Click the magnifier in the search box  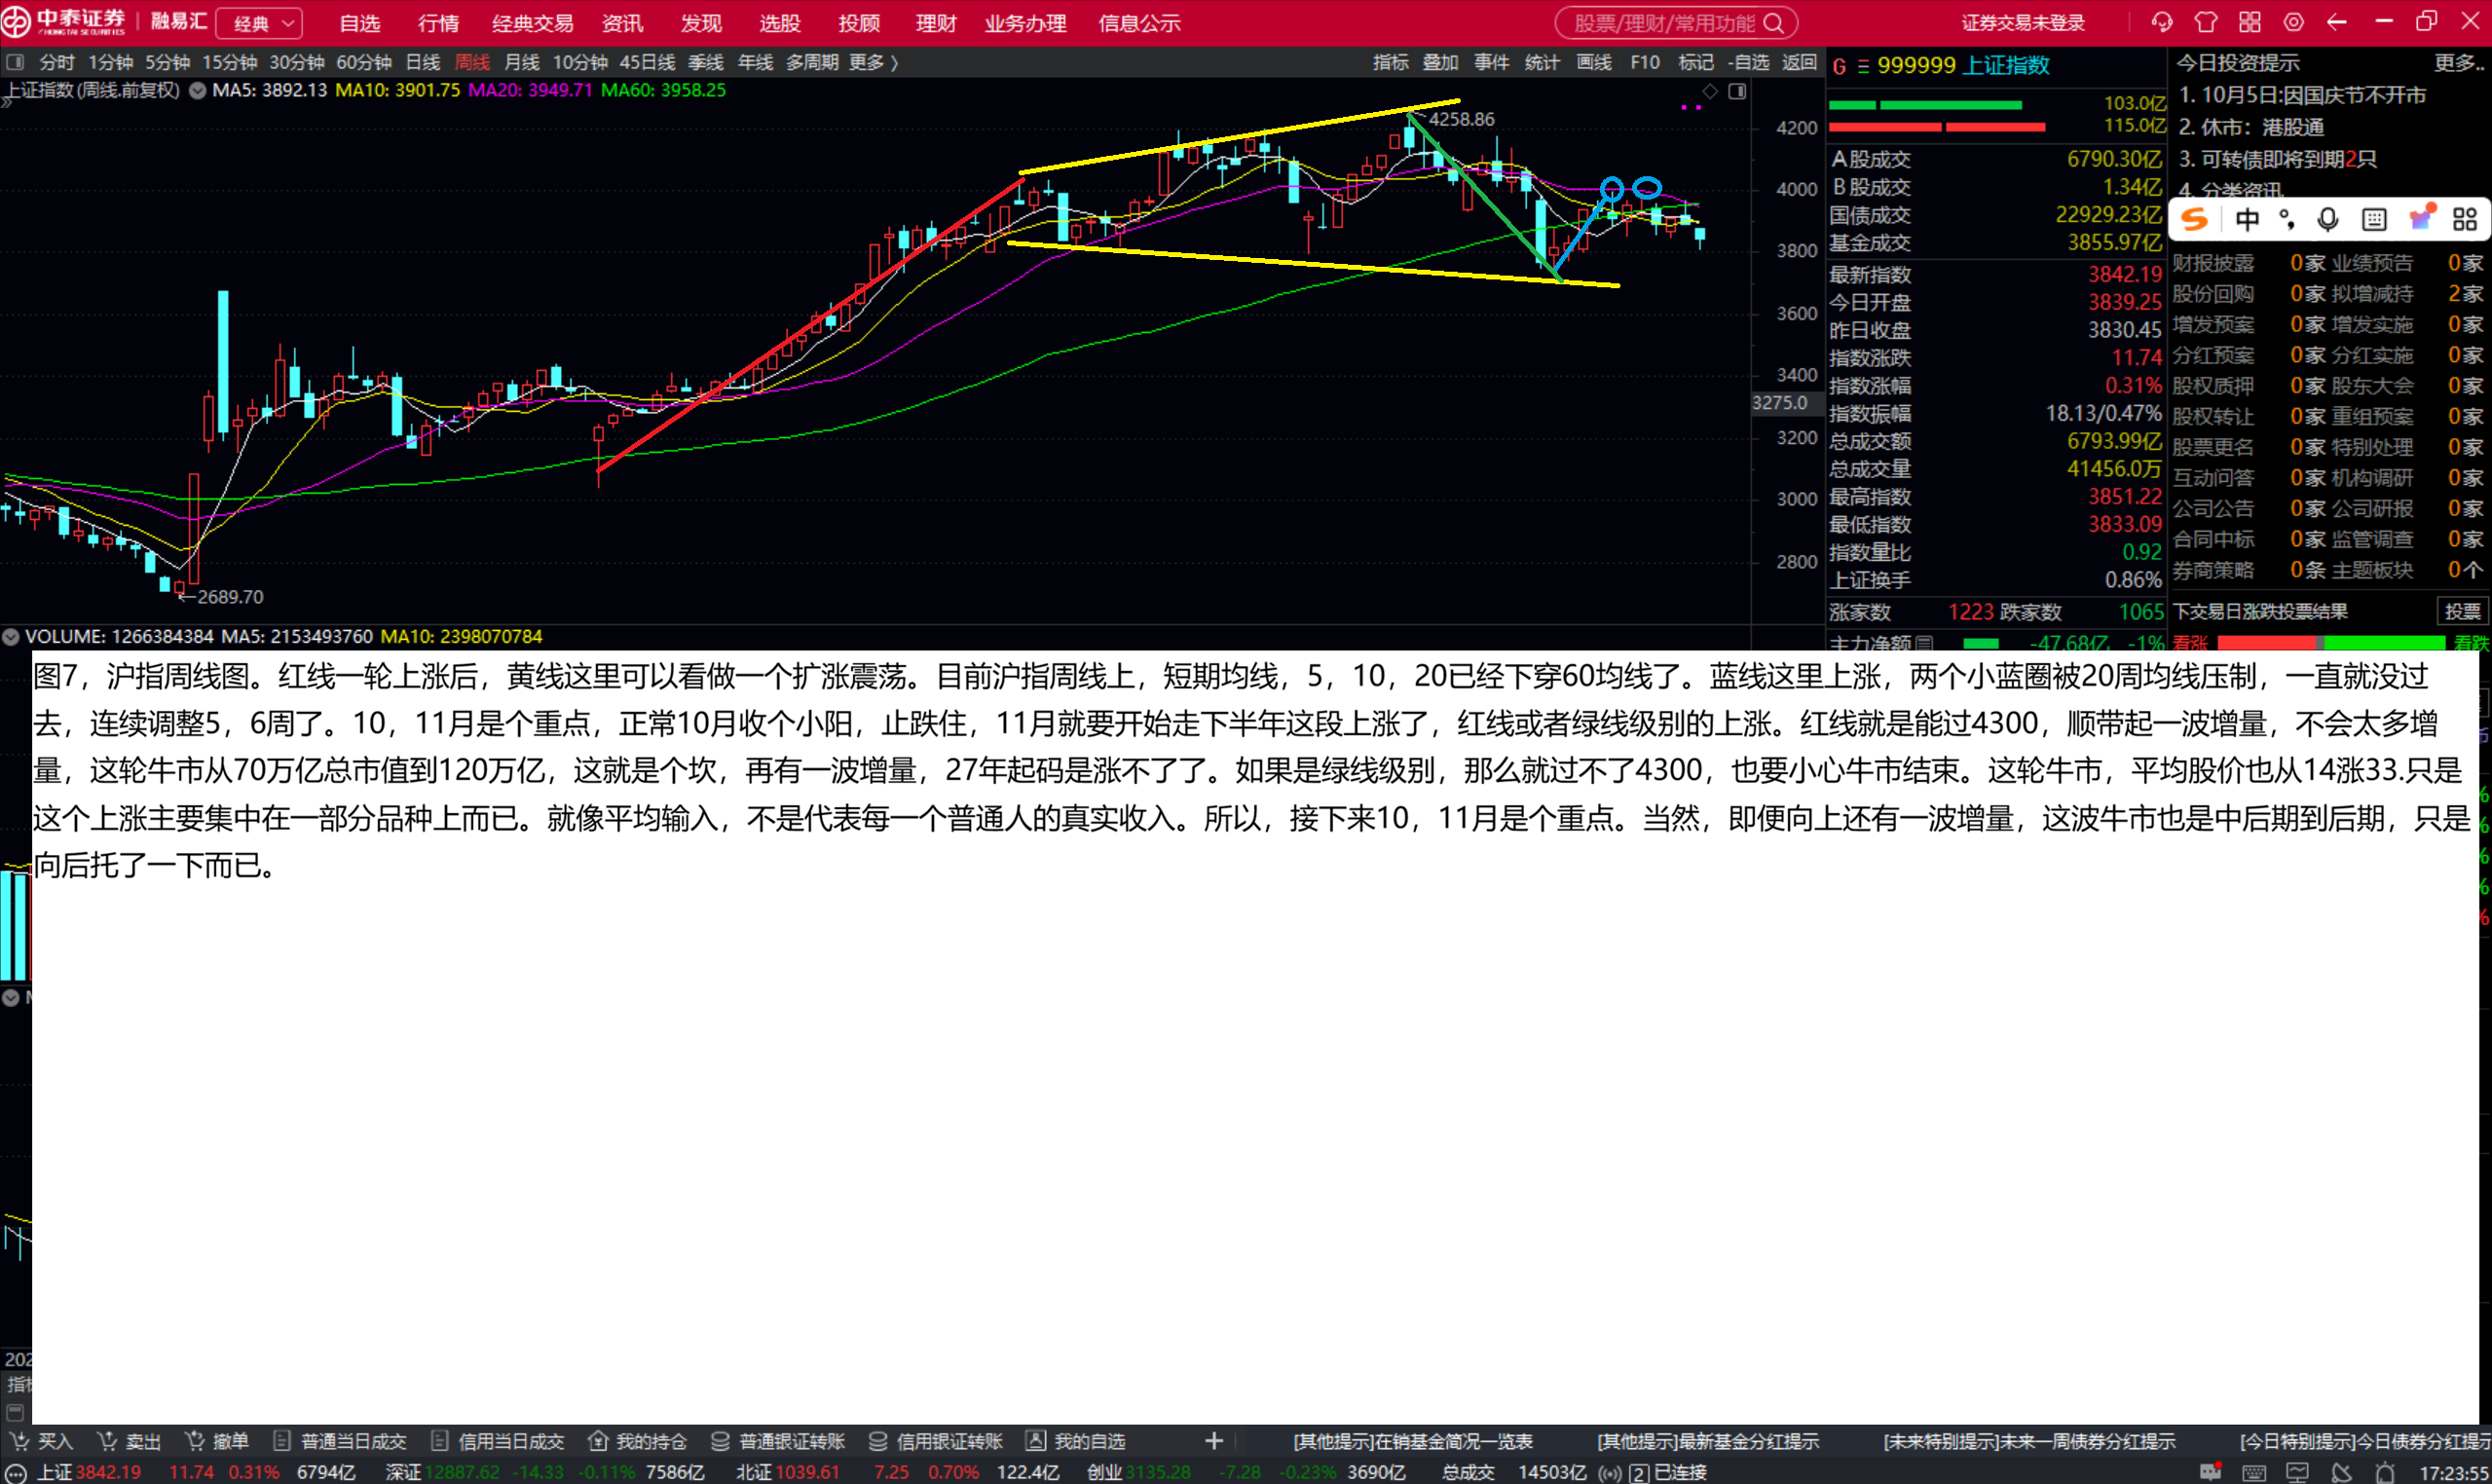[1774, 23]
